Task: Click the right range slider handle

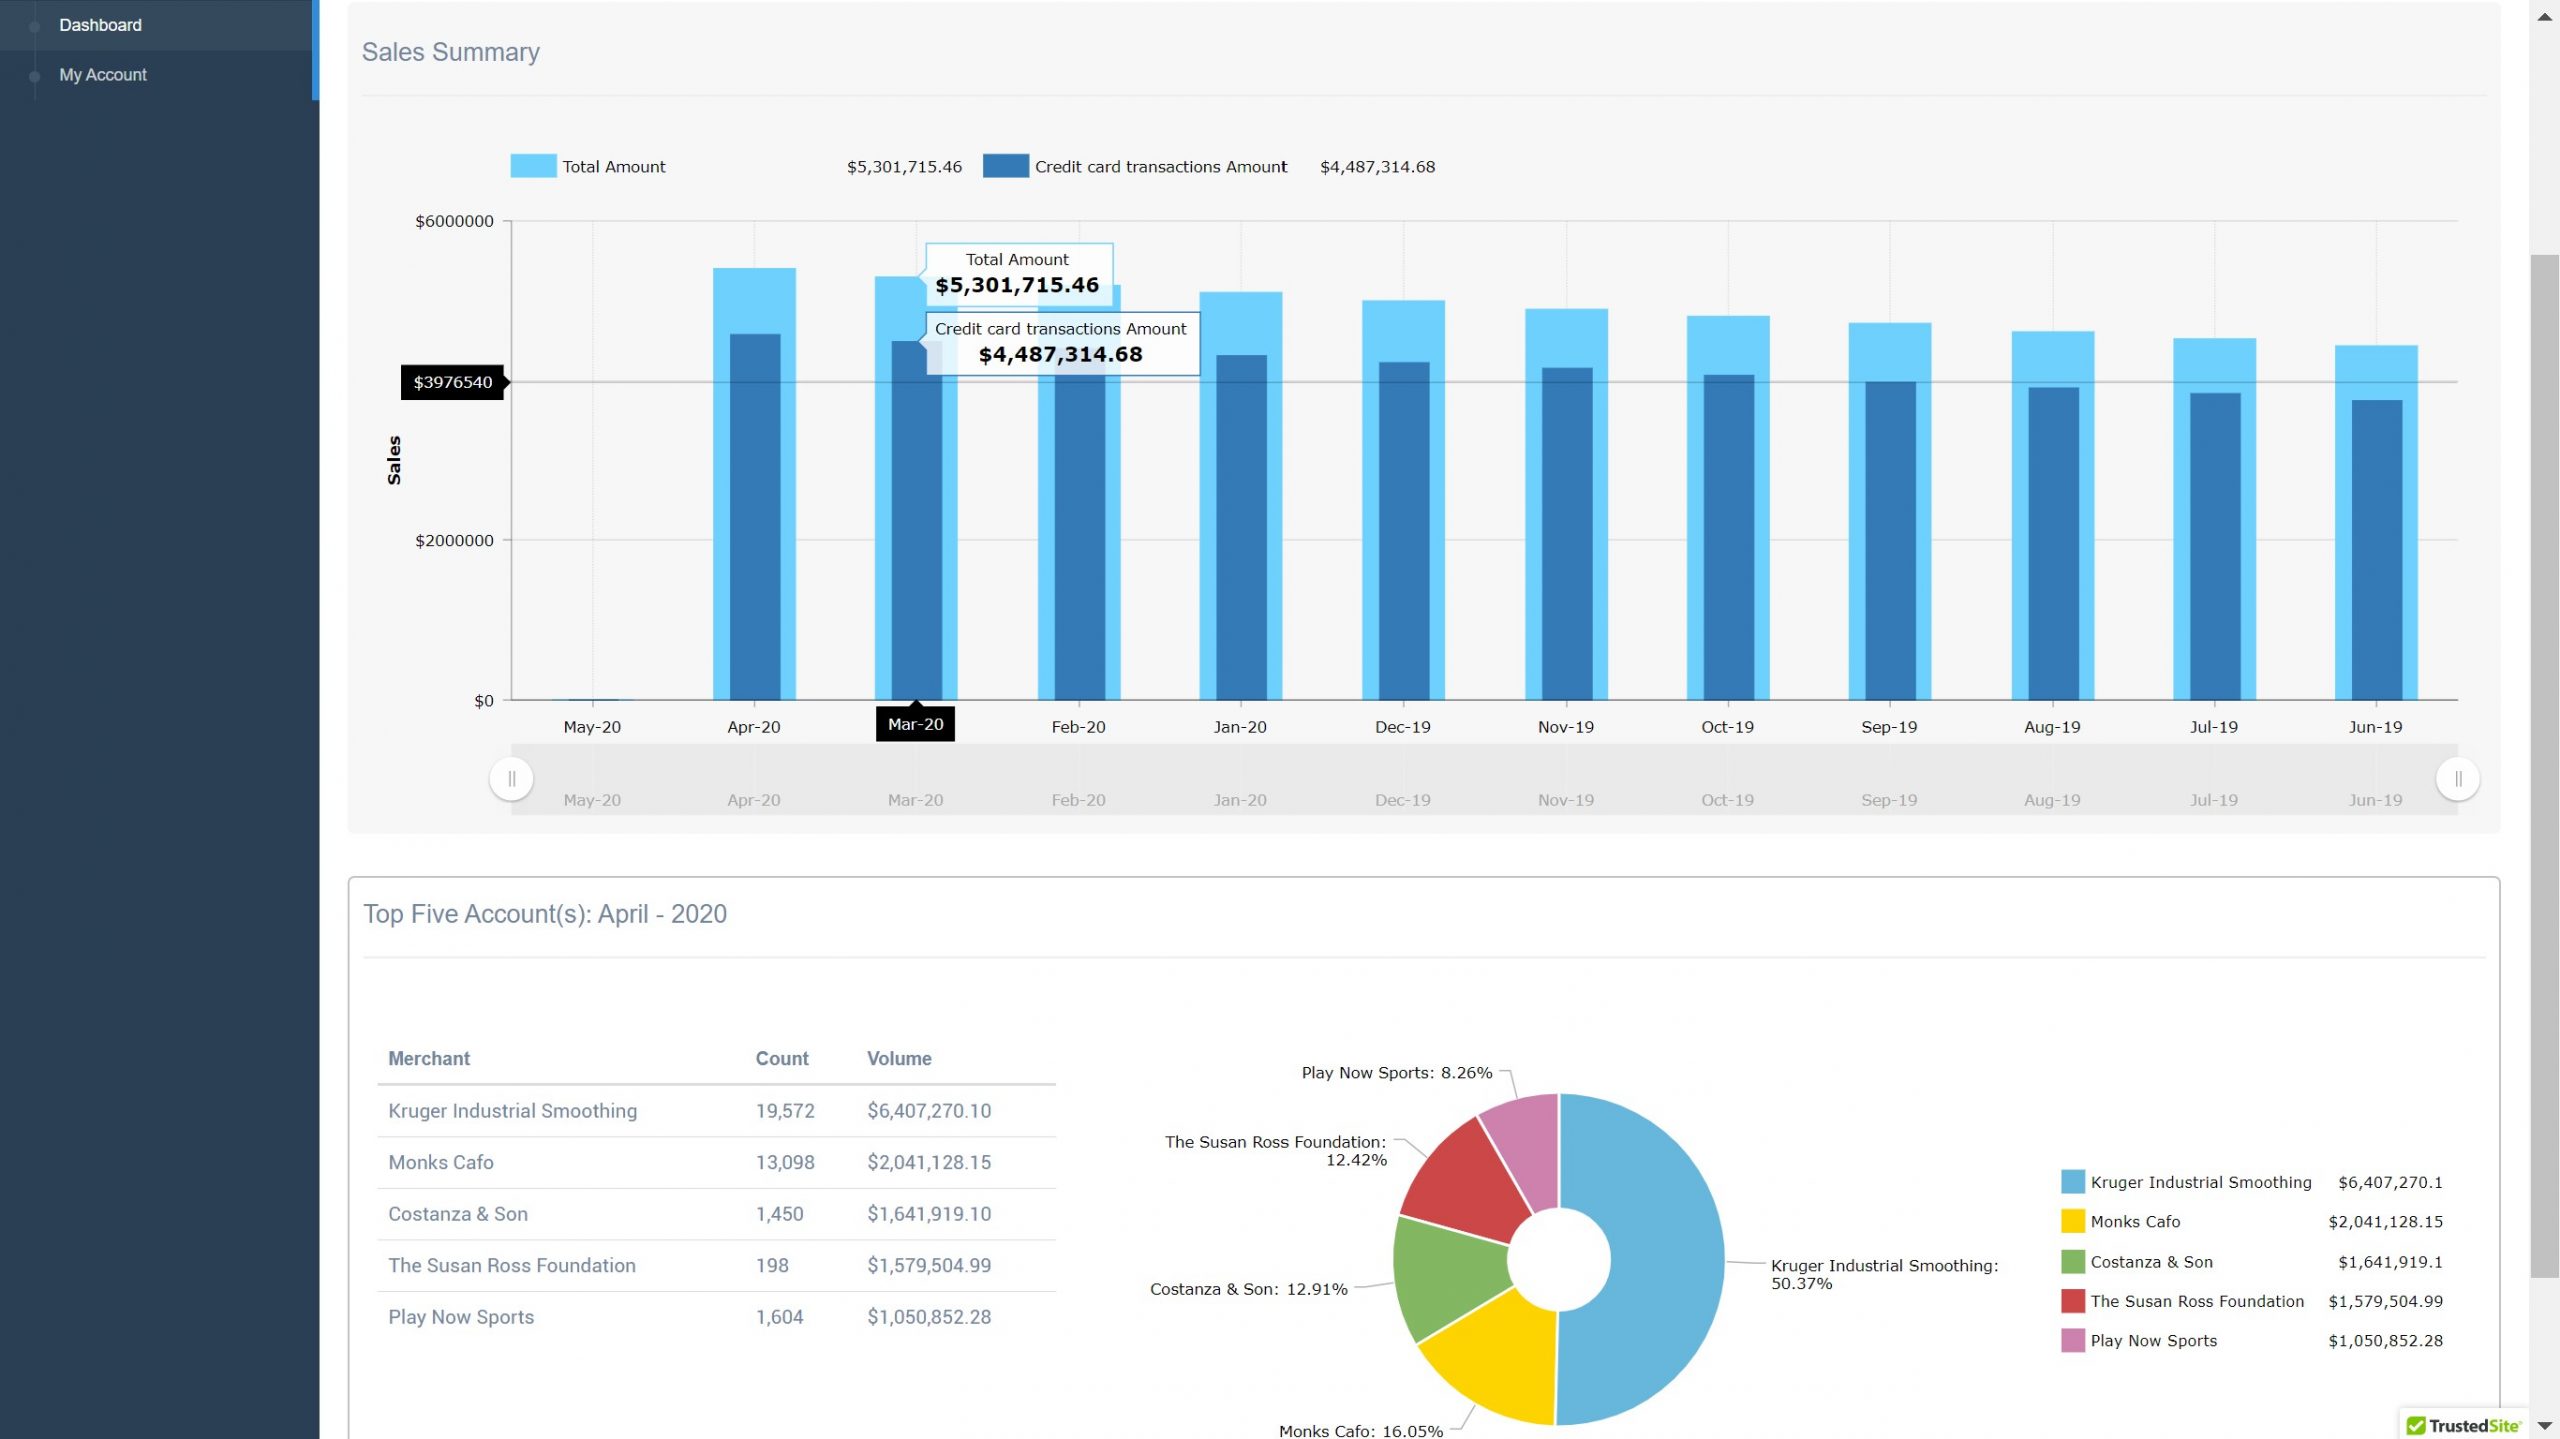Action: point(2457,779)
